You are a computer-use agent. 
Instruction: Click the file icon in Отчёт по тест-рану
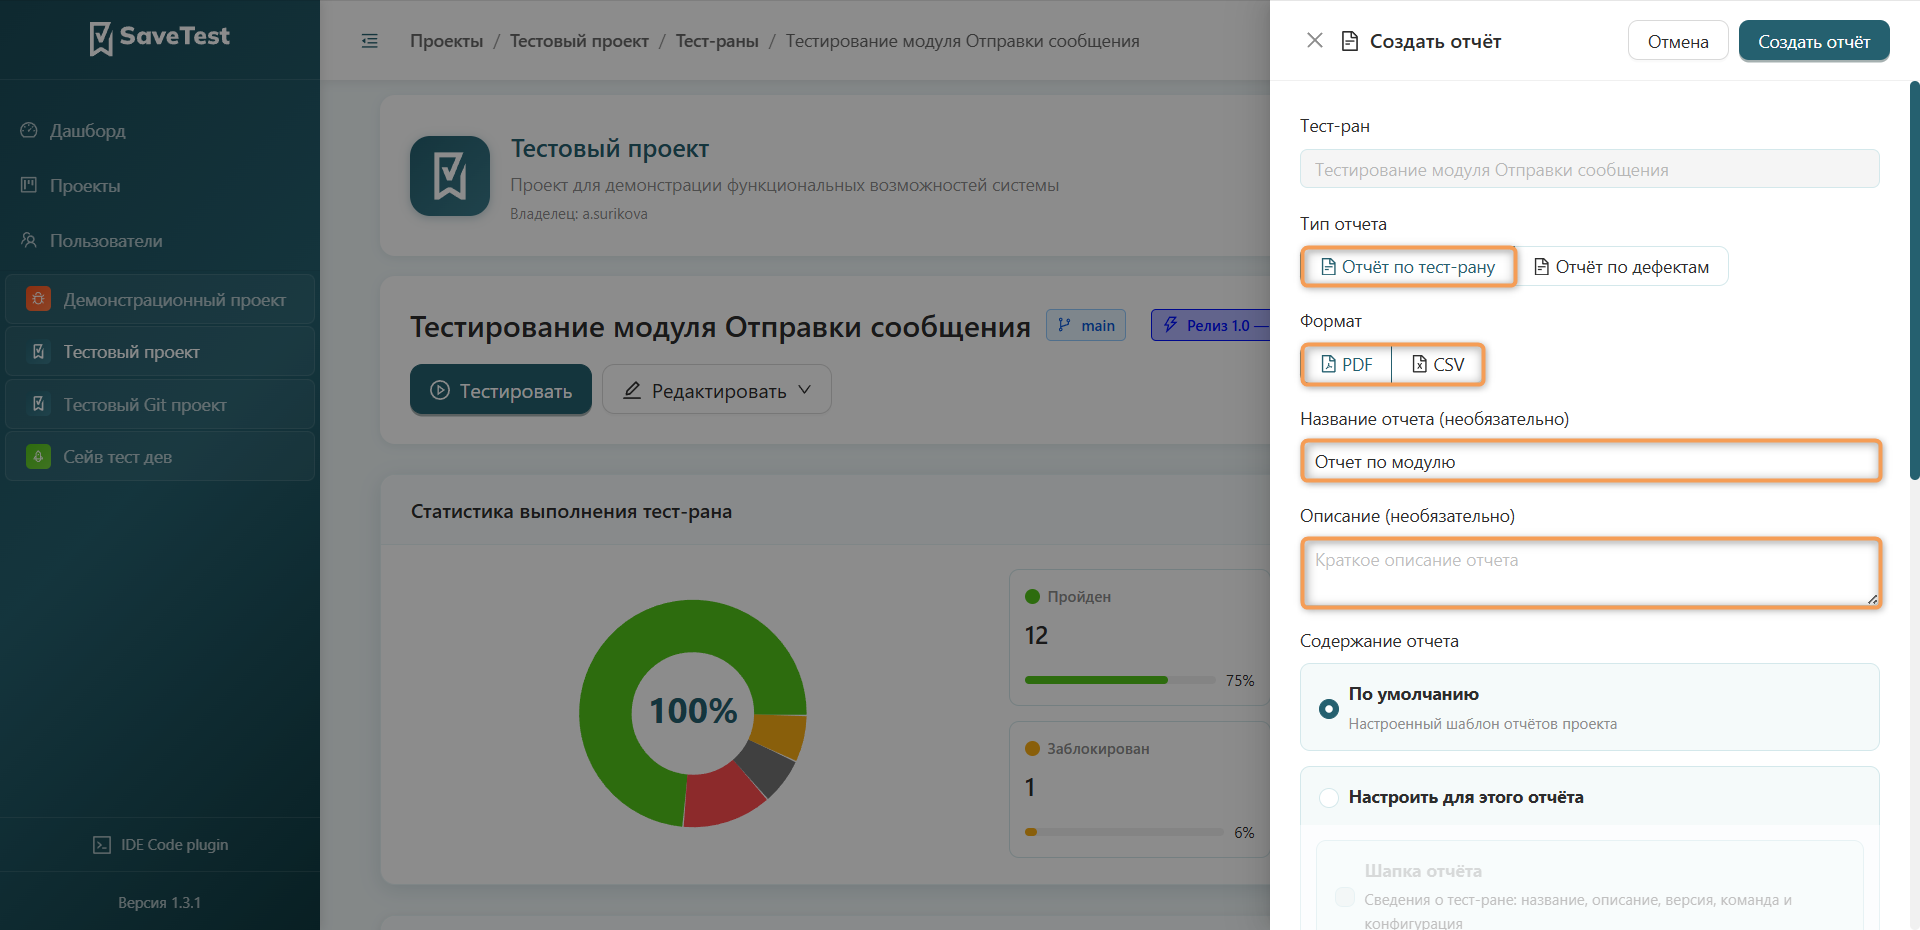pos(1328,267)
